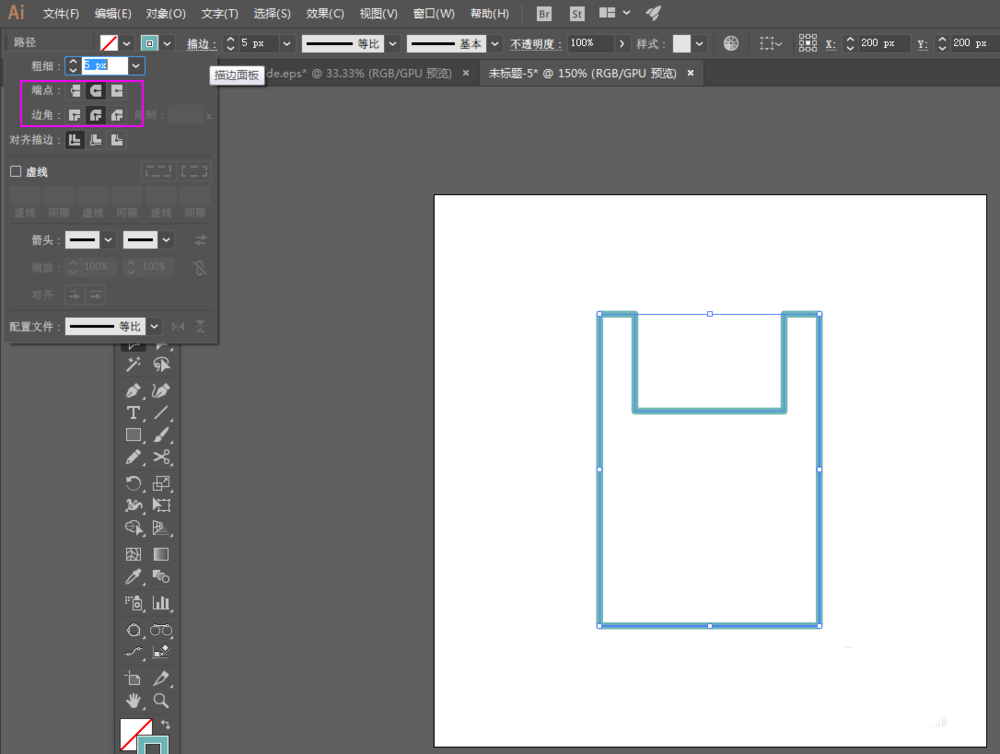Click the stroke color swatch in options bar
Viewport: 1000px width, 754px height.
pyautogui.click(x=150, y=44)
